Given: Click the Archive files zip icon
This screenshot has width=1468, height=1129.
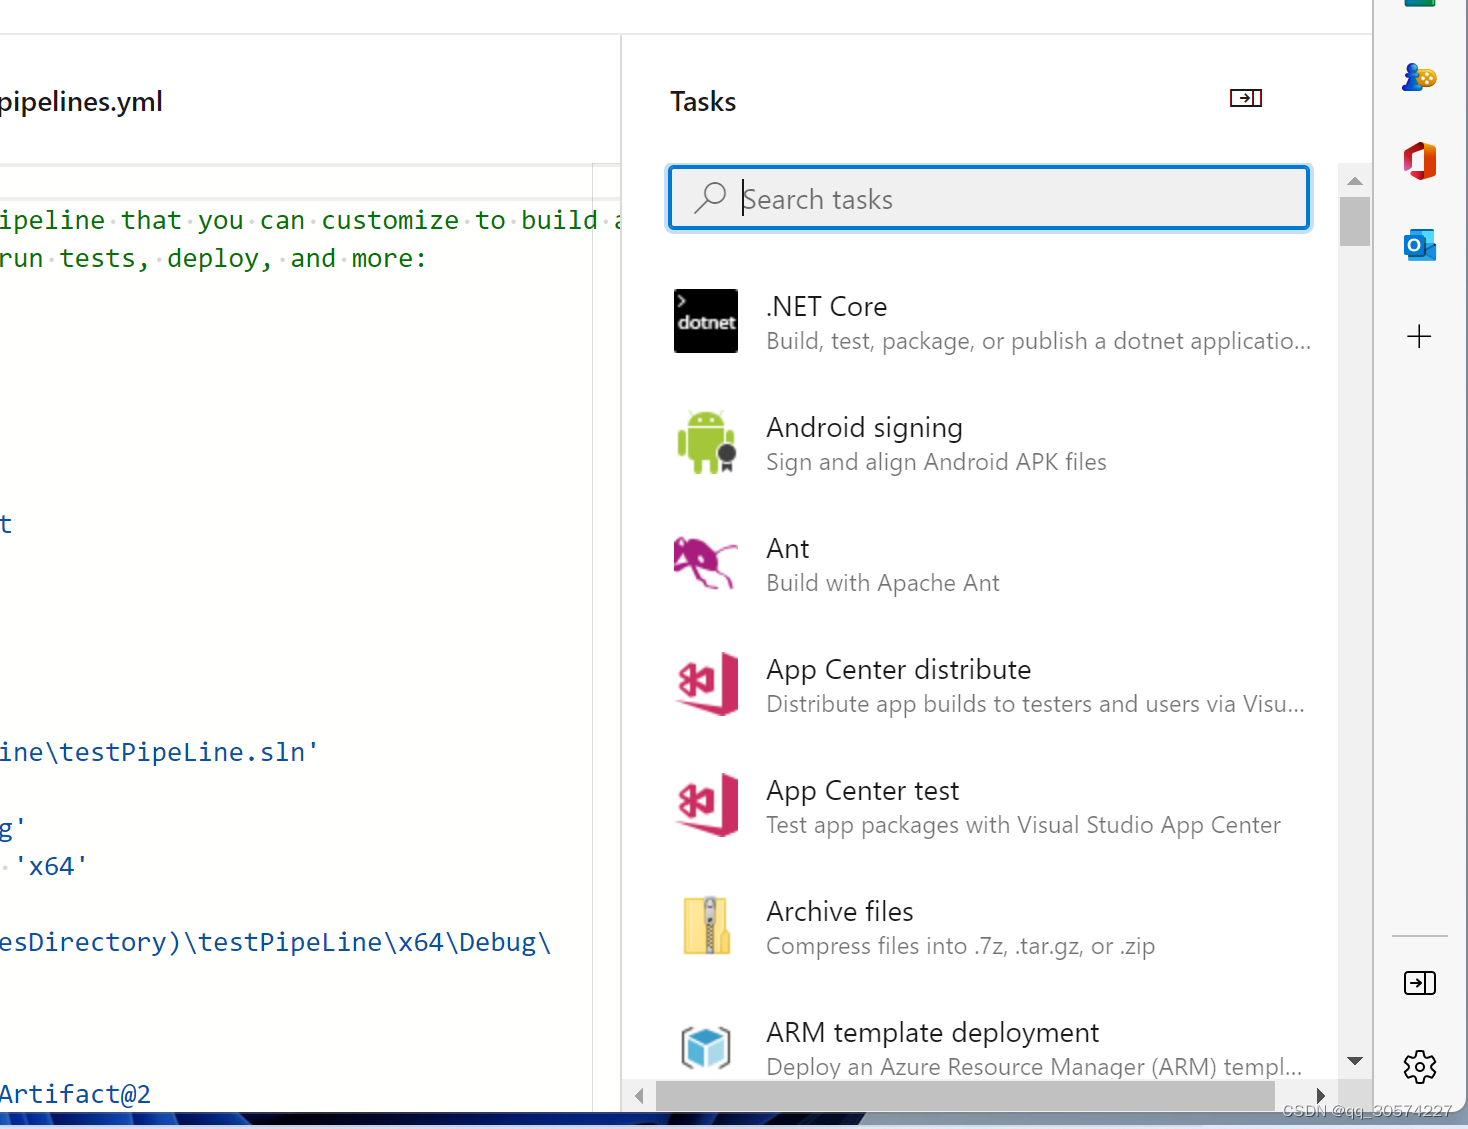Looking at the screenshot, I should 706,926.
